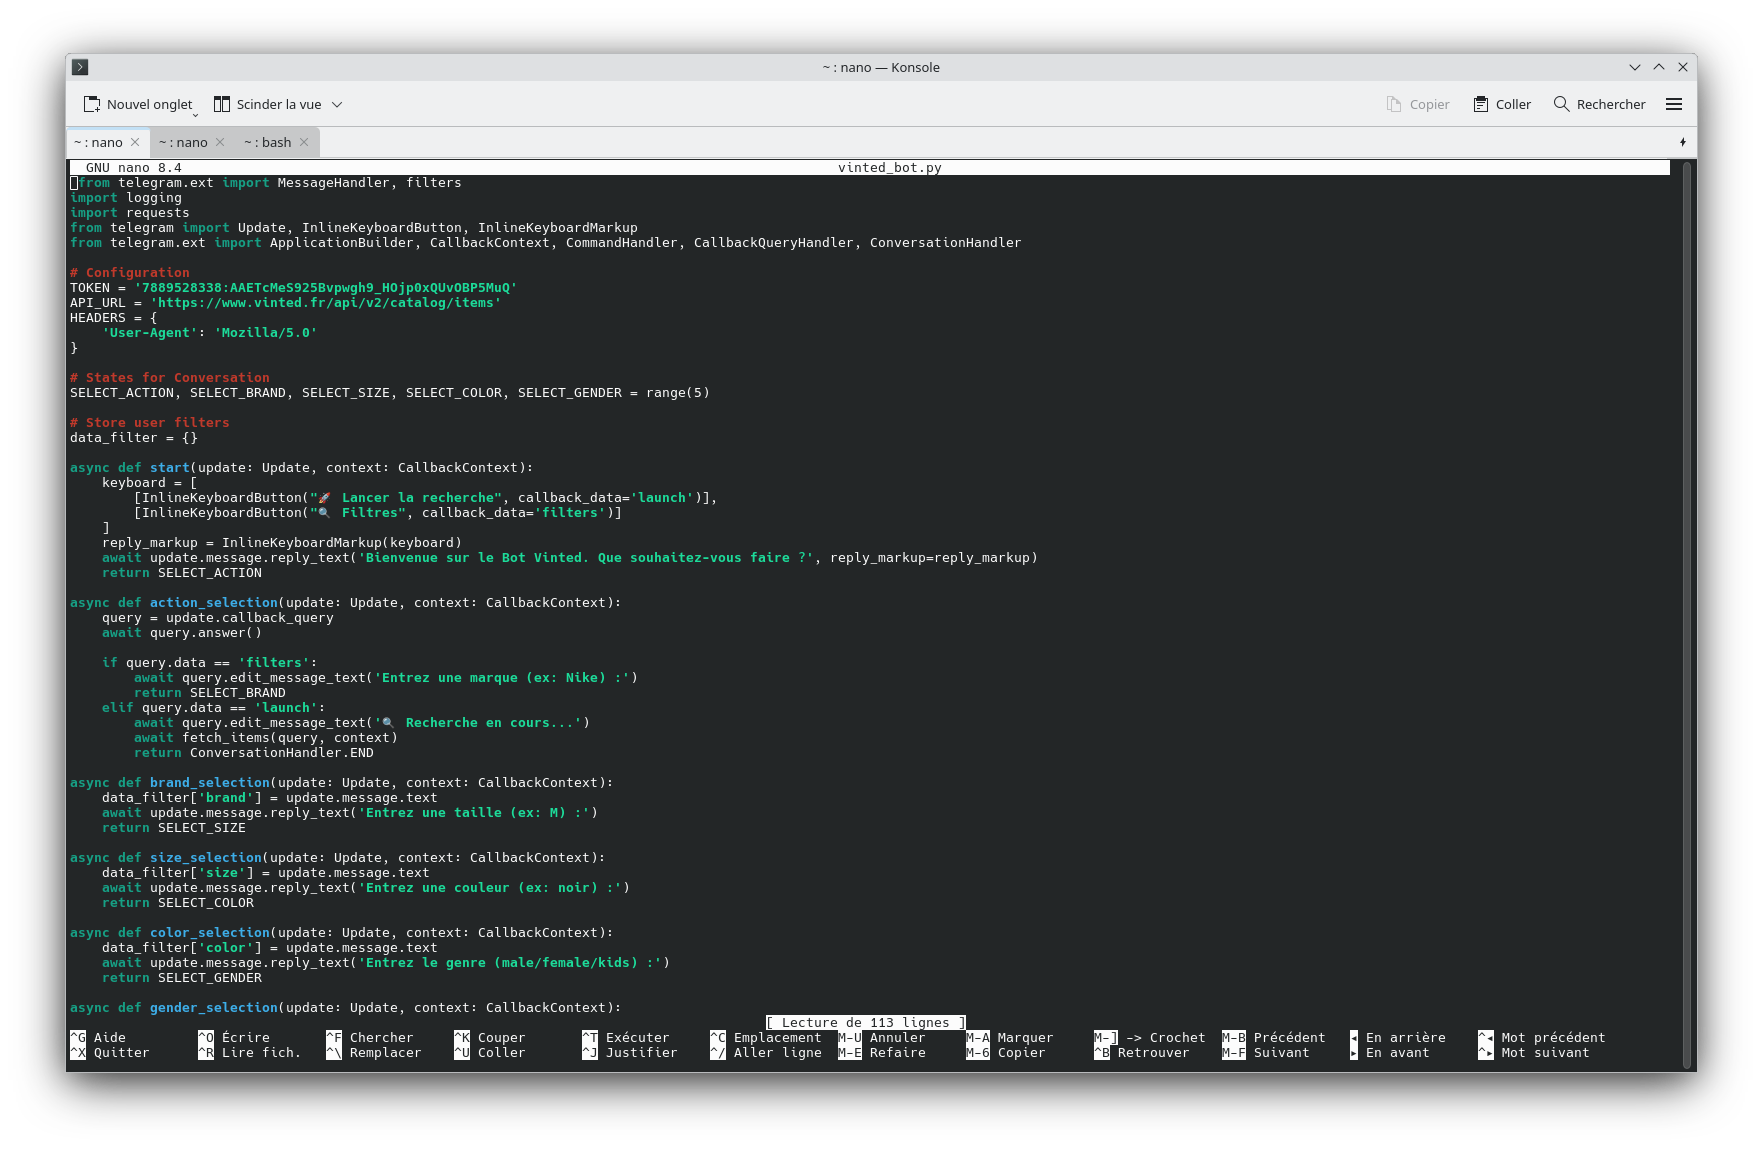Click the Scinder la vue button

pyautogui.click(x=267, y=104)
